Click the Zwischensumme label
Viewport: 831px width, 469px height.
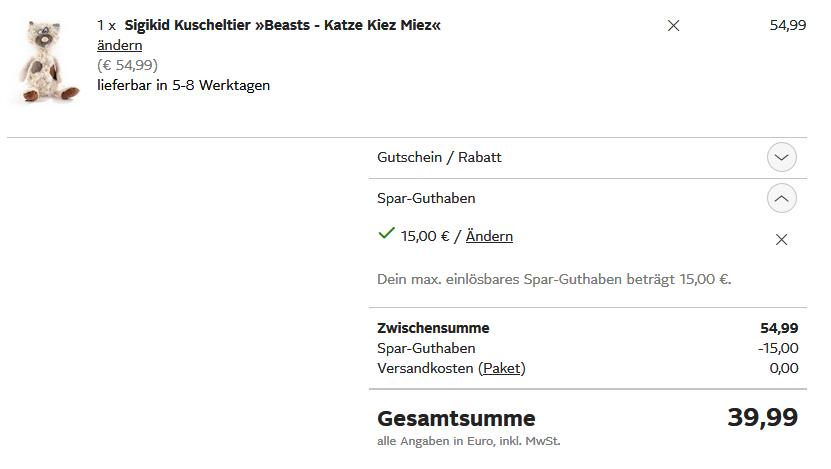[433, 328]
